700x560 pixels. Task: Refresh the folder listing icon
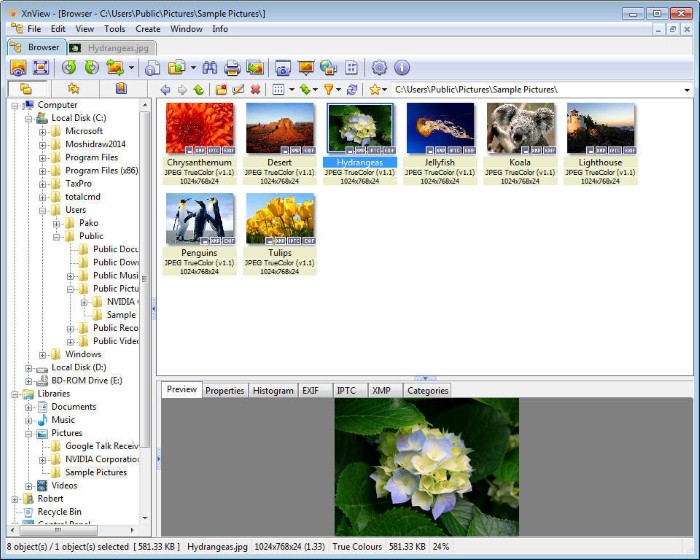[x=352, y=90]
